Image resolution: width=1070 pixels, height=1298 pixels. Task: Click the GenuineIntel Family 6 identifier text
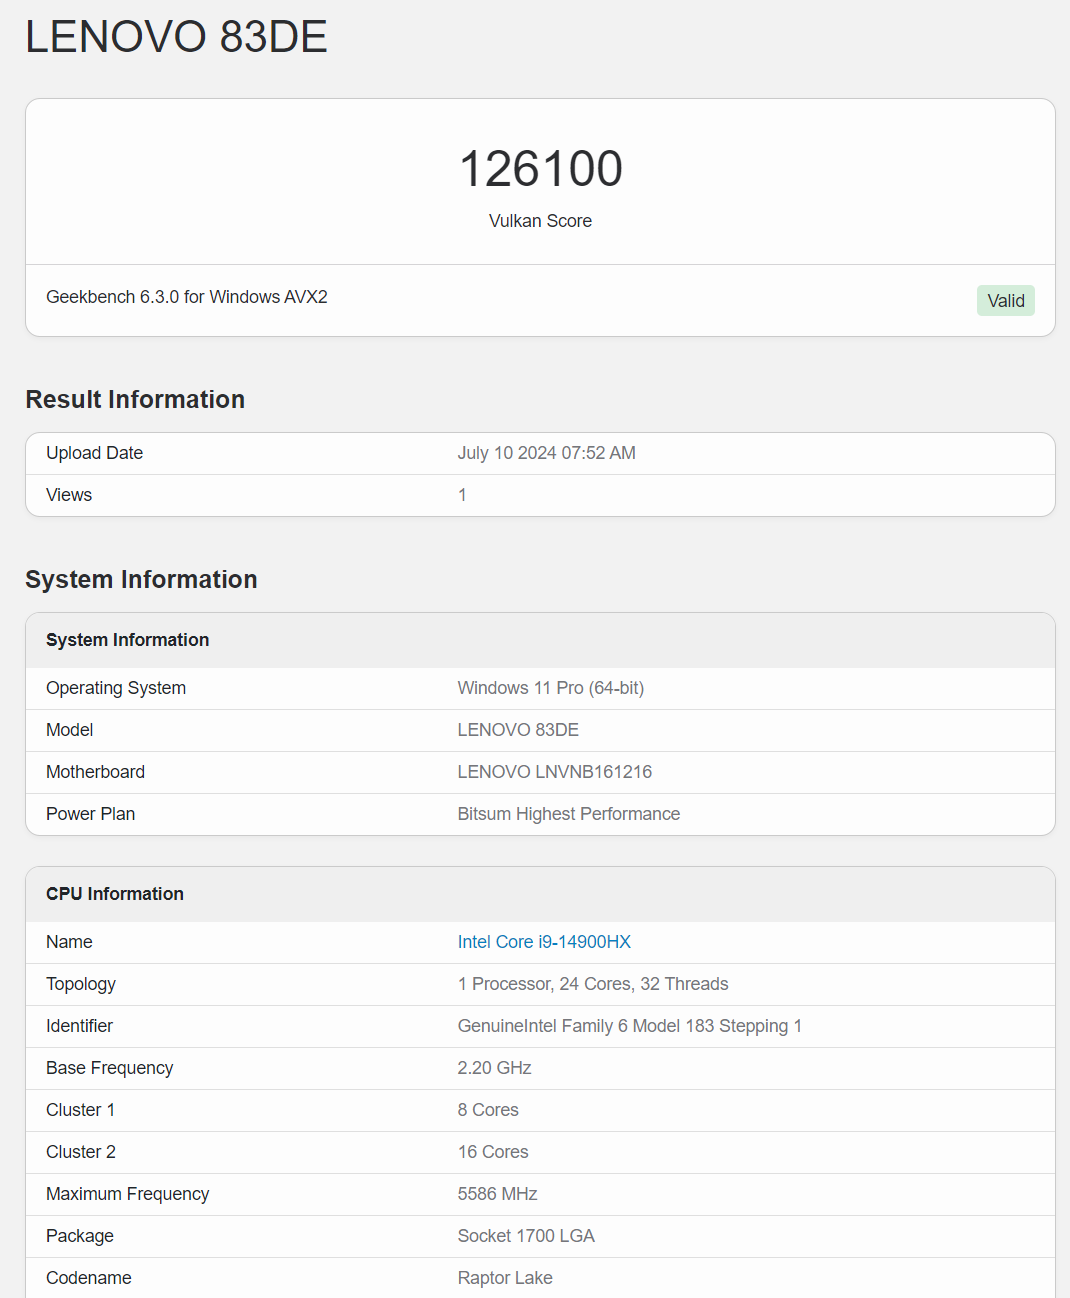pos(630,1026)
